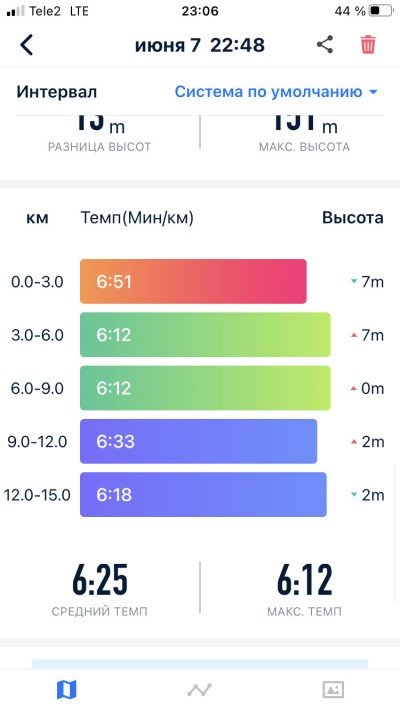The width and height of the screenshot is (400, 711).
Task: Switch to the graph chart tab
Action: [x=200, y=690]
